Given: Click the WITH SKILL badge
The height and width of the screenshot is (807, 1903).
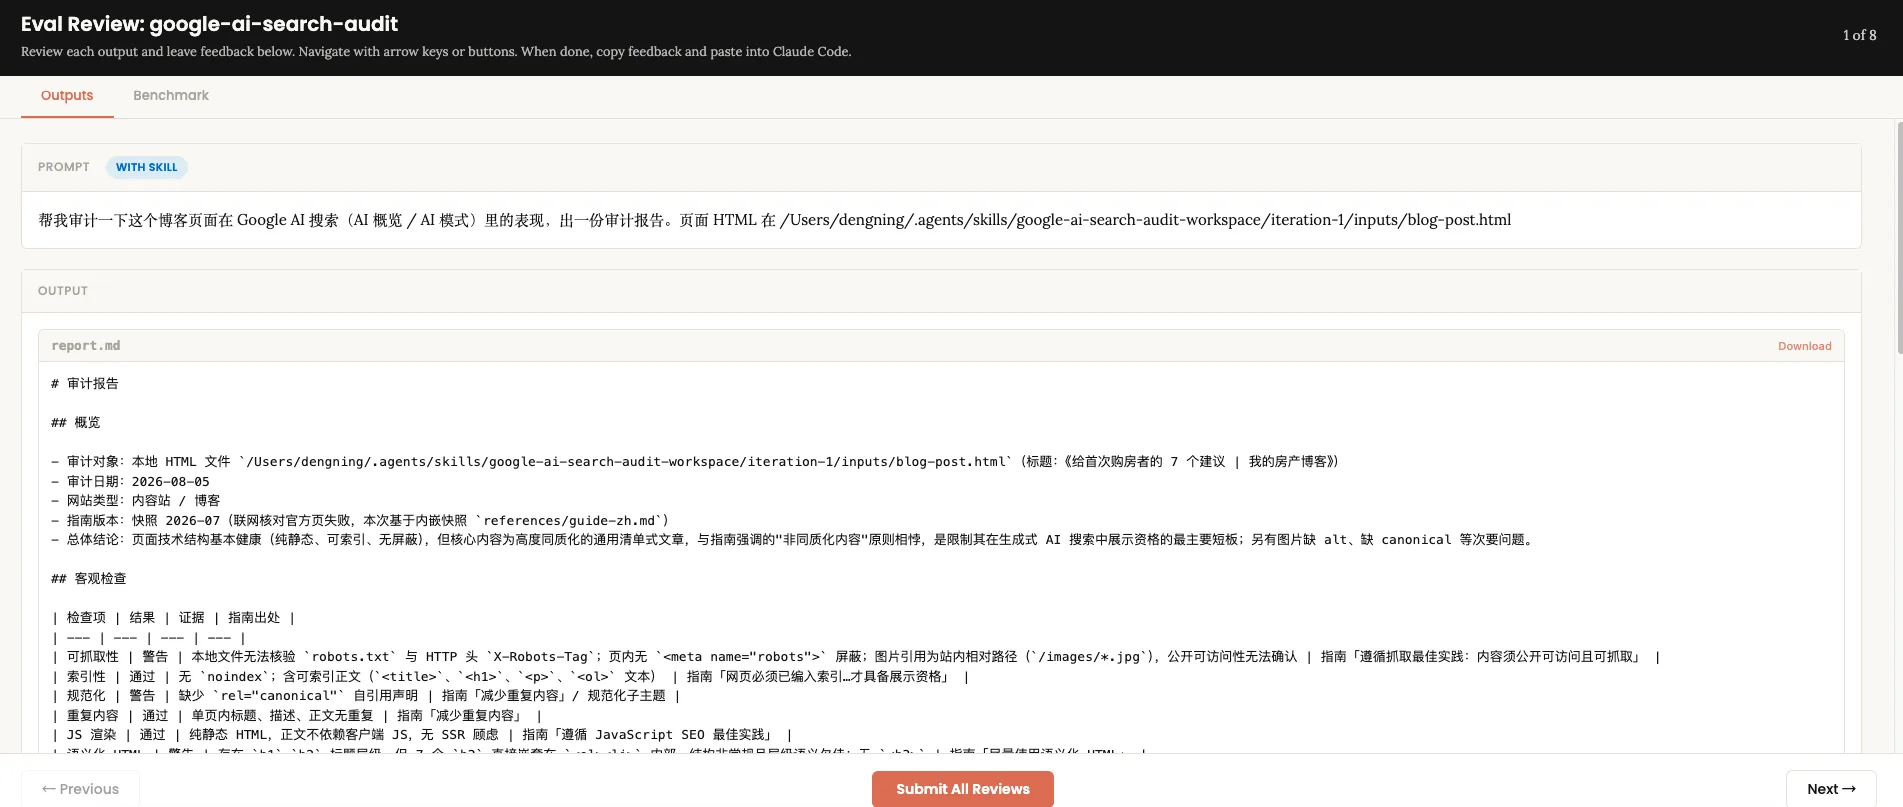Looking at the screenshot, I should [x=146, y=167].
